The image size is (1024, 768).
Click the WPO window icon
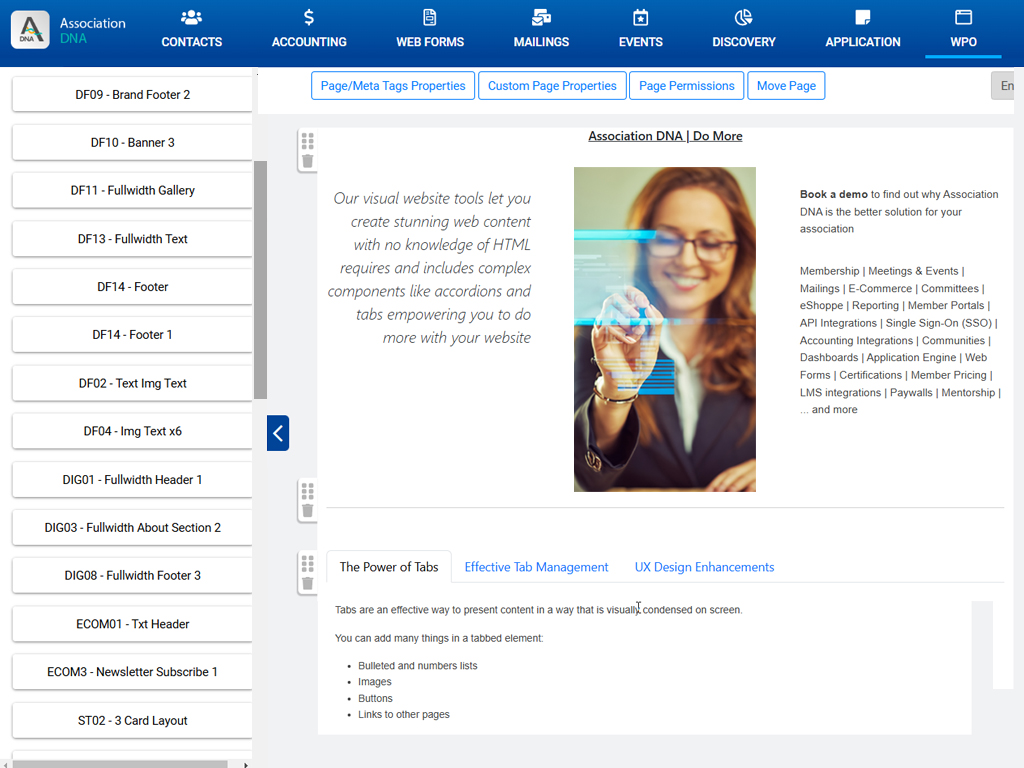click(x=963, y=17)
